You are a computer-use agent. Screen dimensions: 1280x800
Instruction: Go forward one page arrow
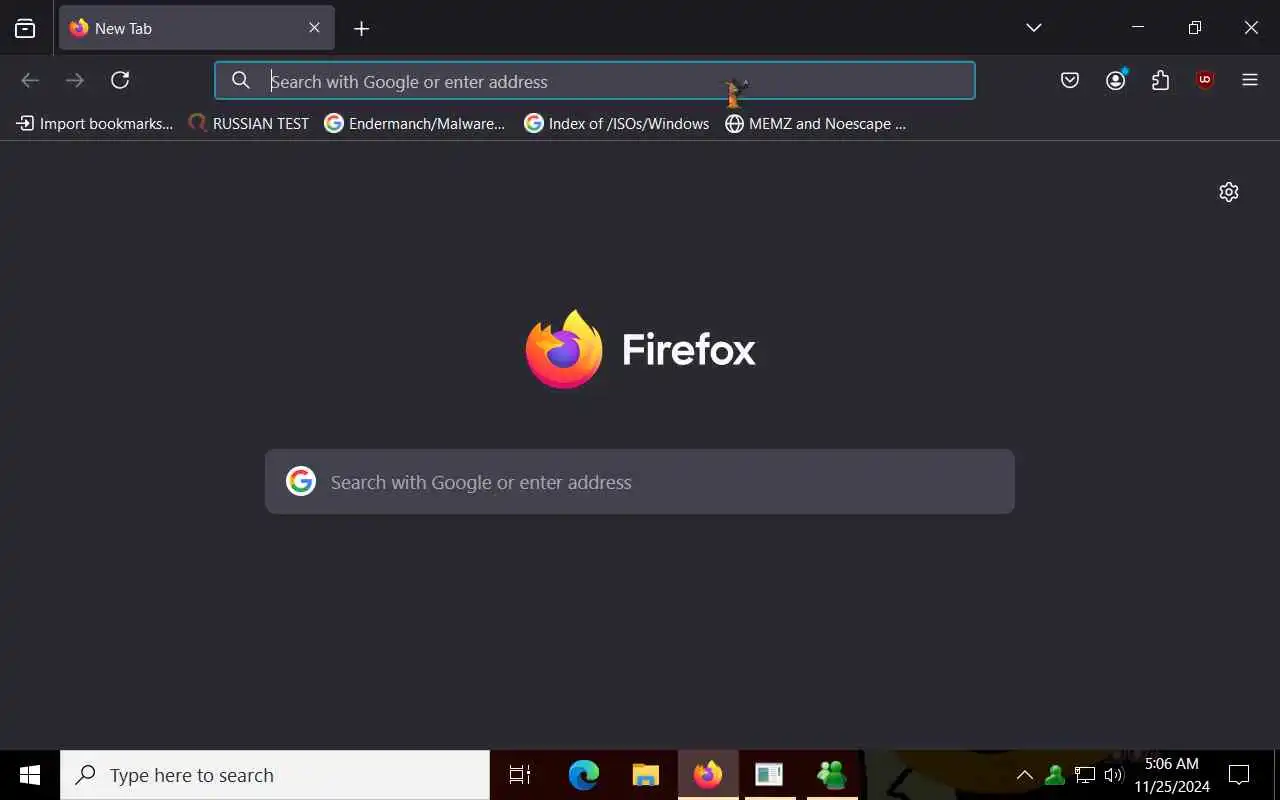tap(75, 80)
